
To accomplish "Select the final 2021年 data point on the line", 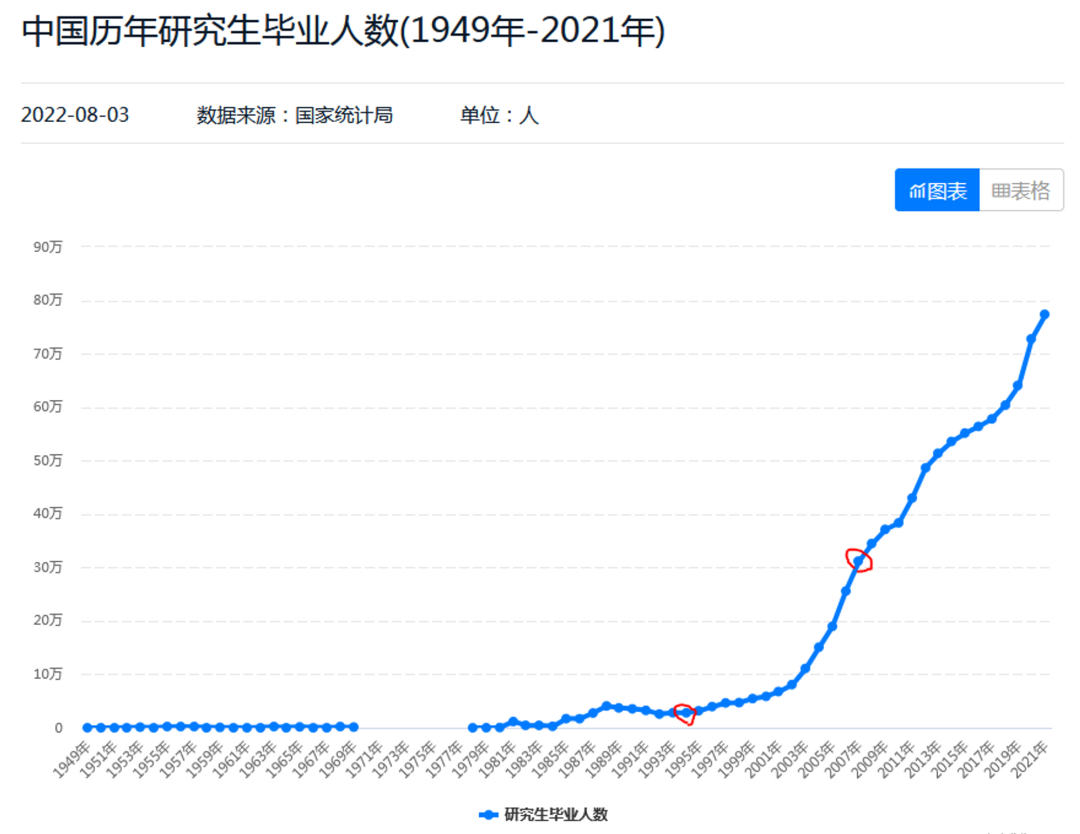I will point(1043,314).
